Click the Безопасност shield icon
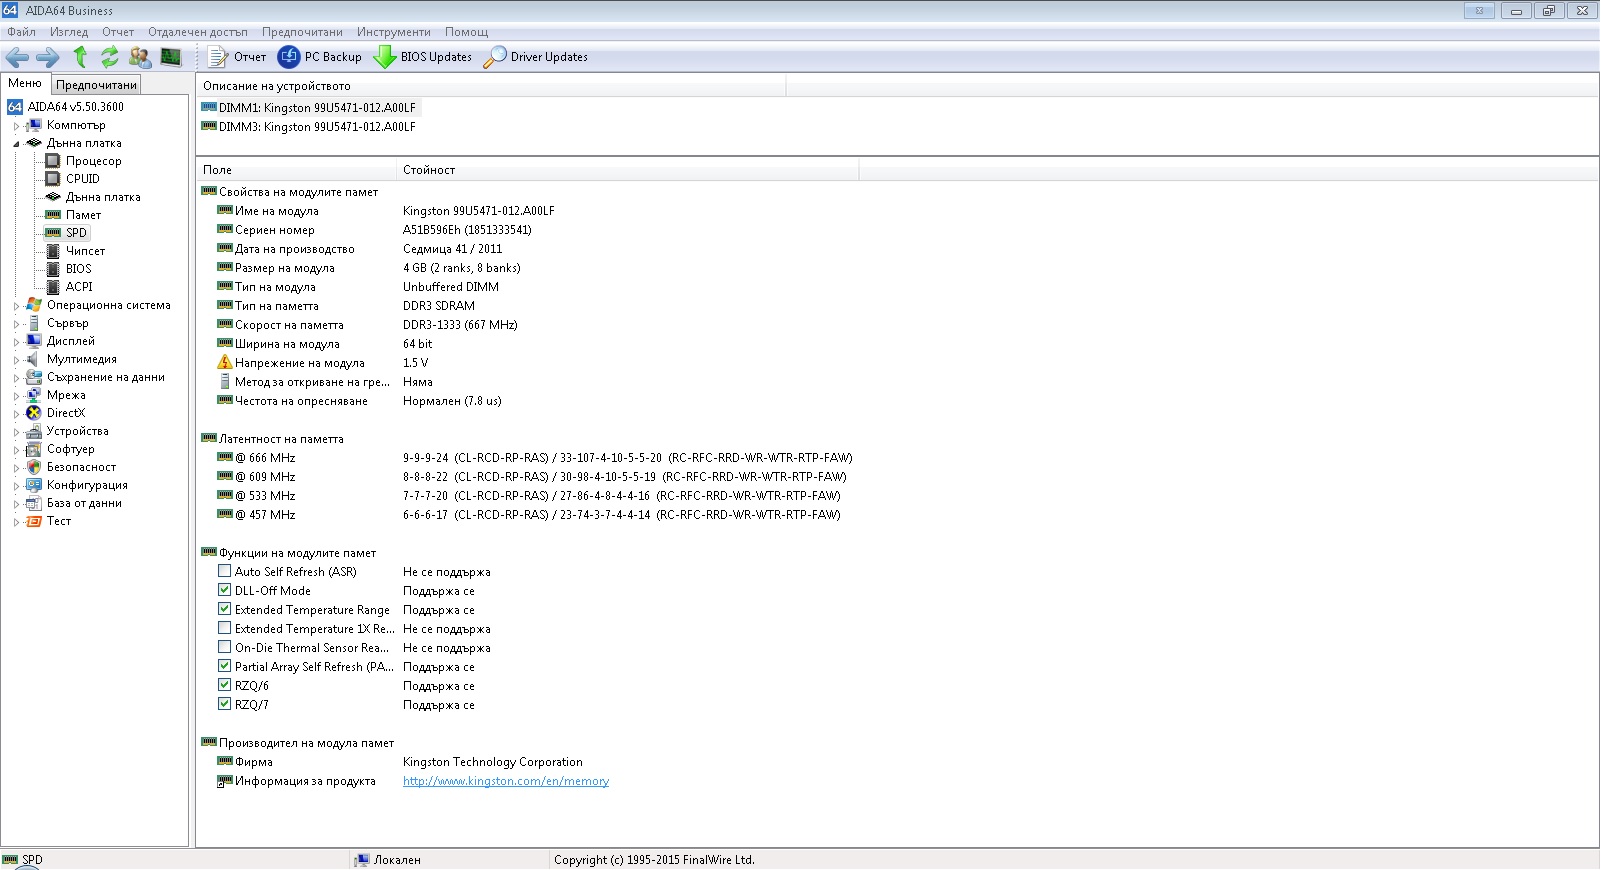Image resolution: width=1601 pixels, height=870 pixels. coord(34,467)
